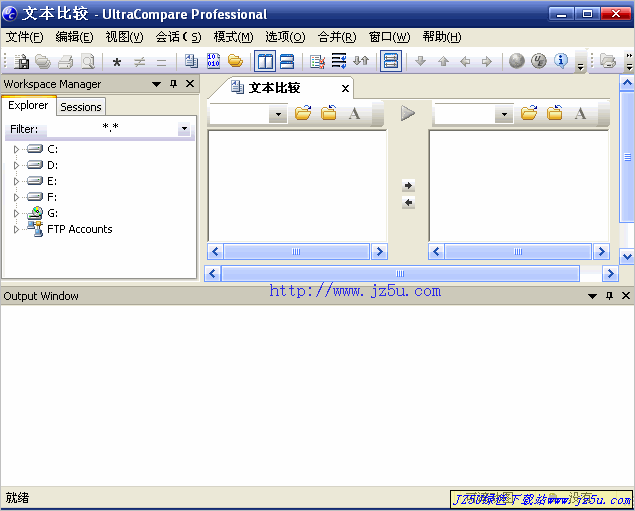Click the line wrap lines-with-arrows icon
Image resolution: width=635 pixels, height=511 pixels.
click(x=339, y=61)
